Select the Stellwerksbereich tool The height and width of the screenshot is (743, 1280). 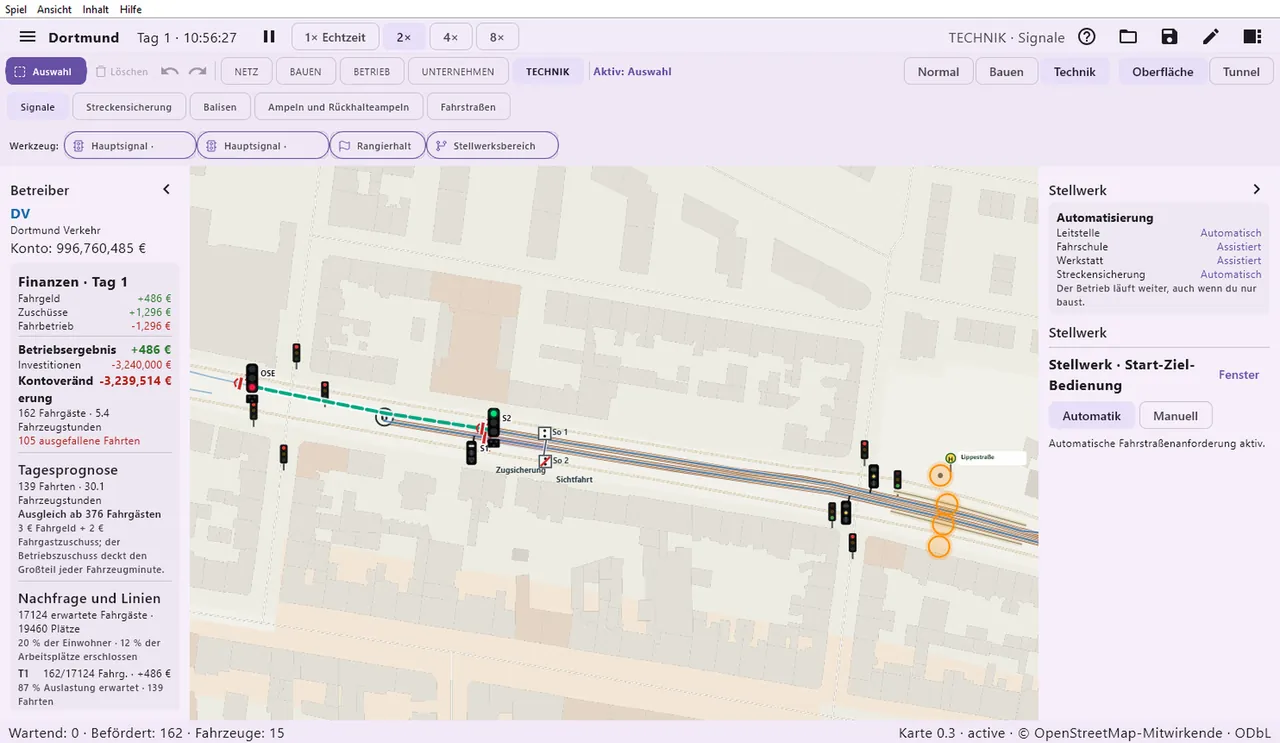point(492,146)
